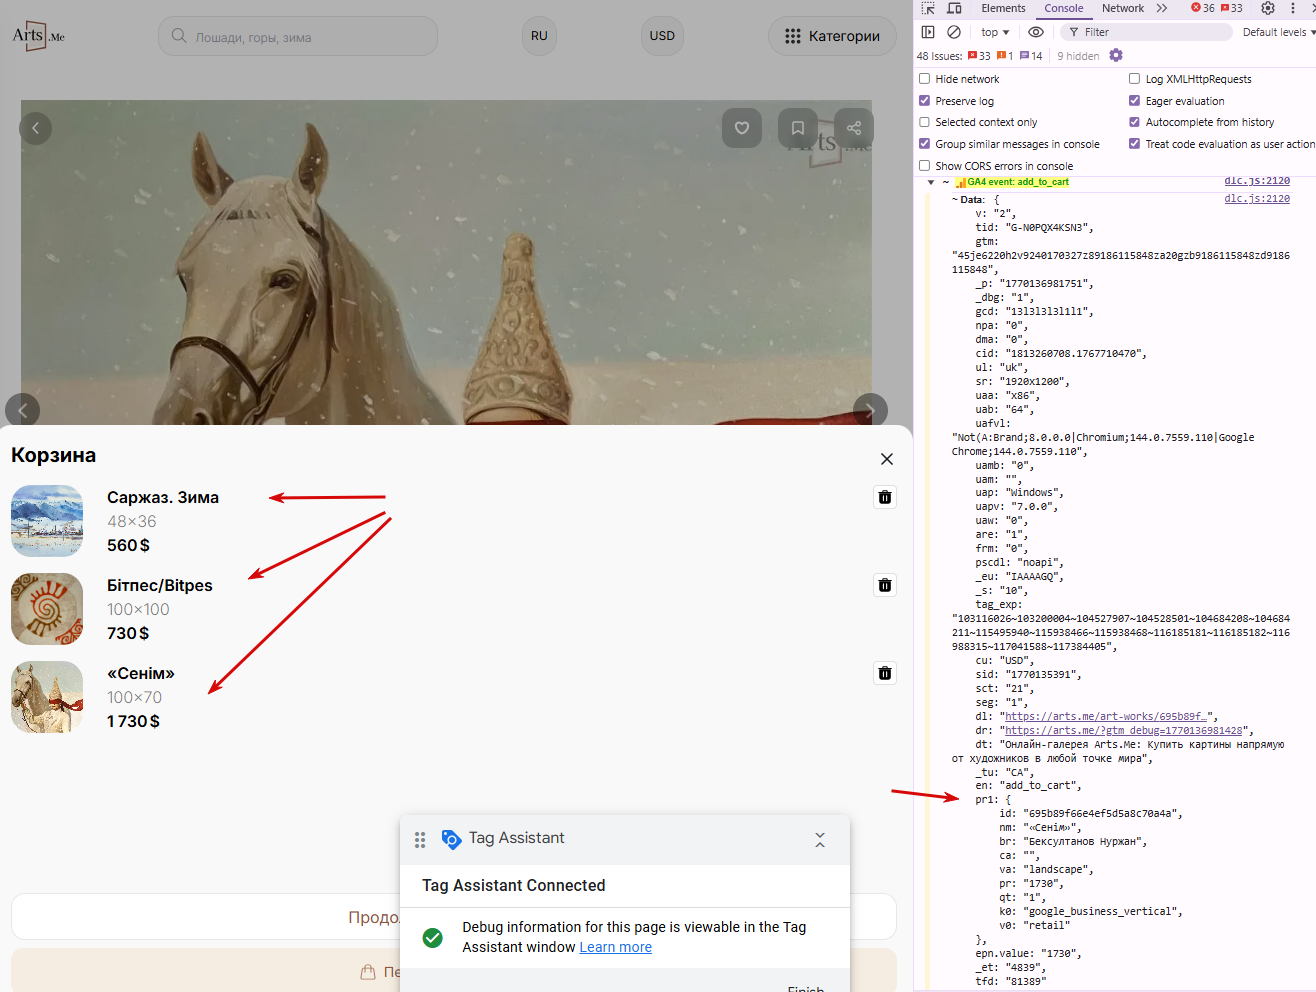Share the artwork using the share icon
This screenshot has height=992, width=1316.
click(854, 128)
